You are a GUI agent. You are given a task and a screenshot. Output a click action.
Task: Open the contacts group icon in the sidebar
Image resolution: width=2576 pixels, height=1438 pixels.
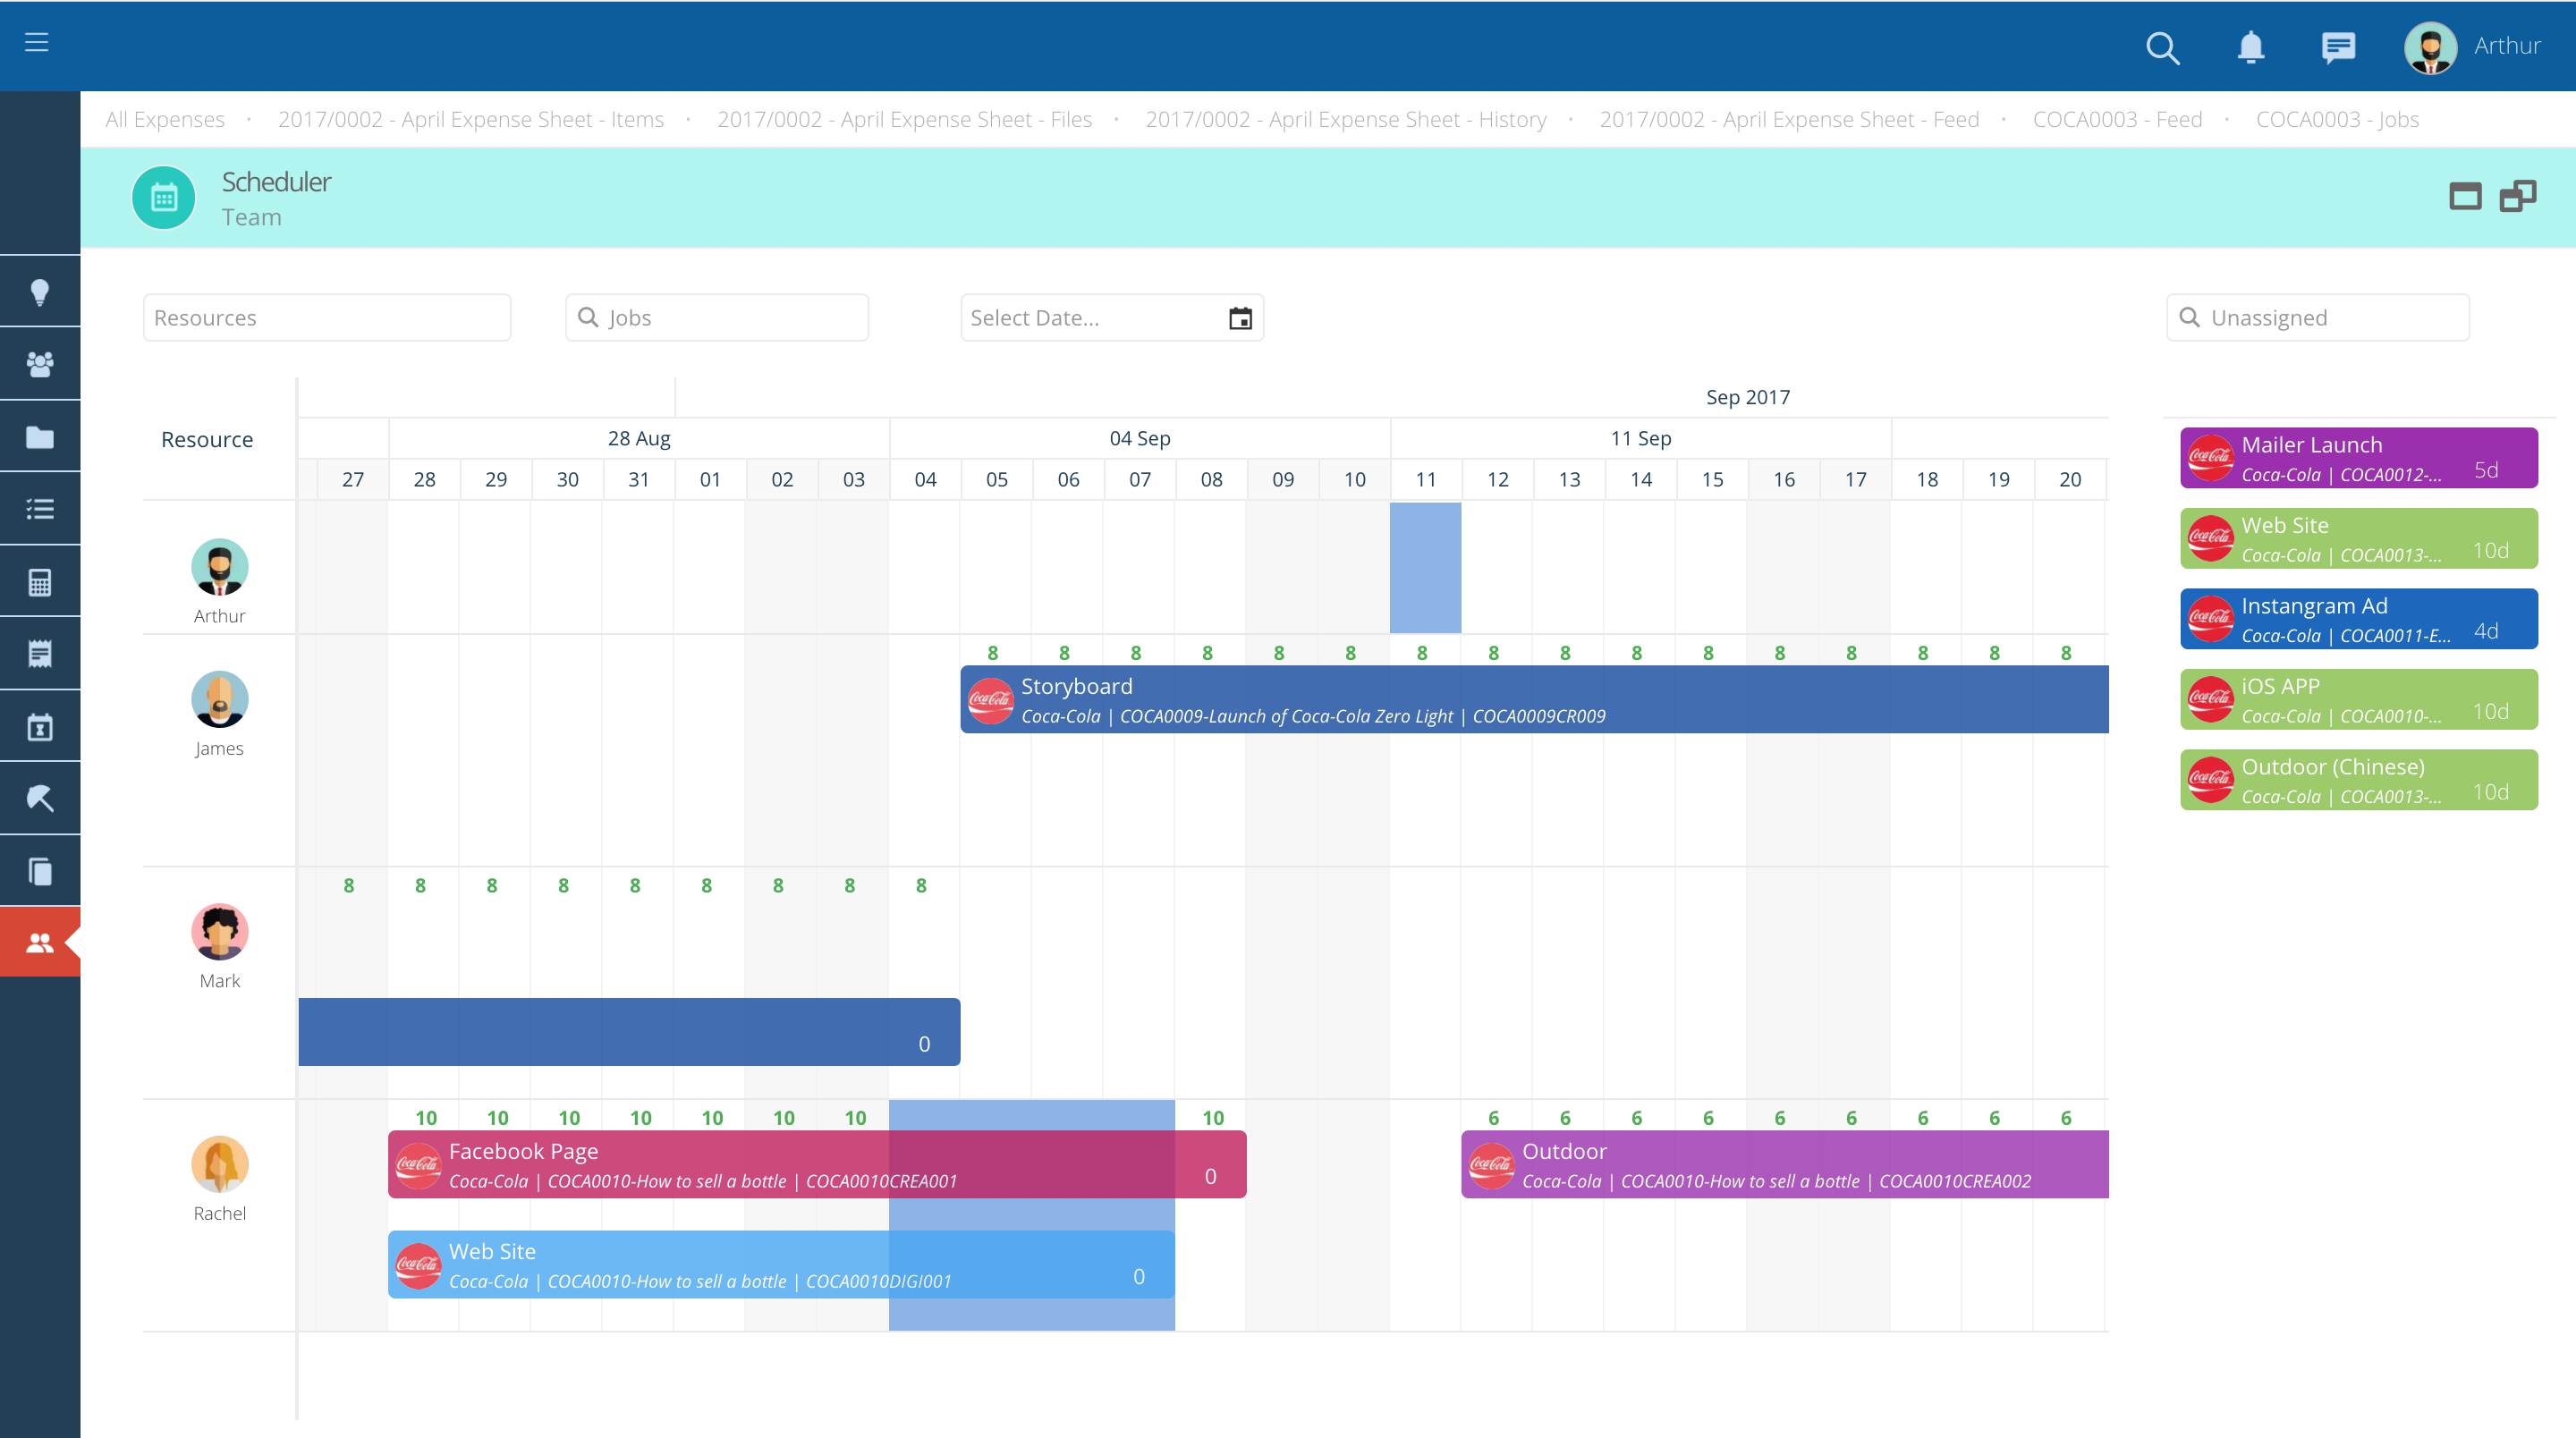(40, 363)
